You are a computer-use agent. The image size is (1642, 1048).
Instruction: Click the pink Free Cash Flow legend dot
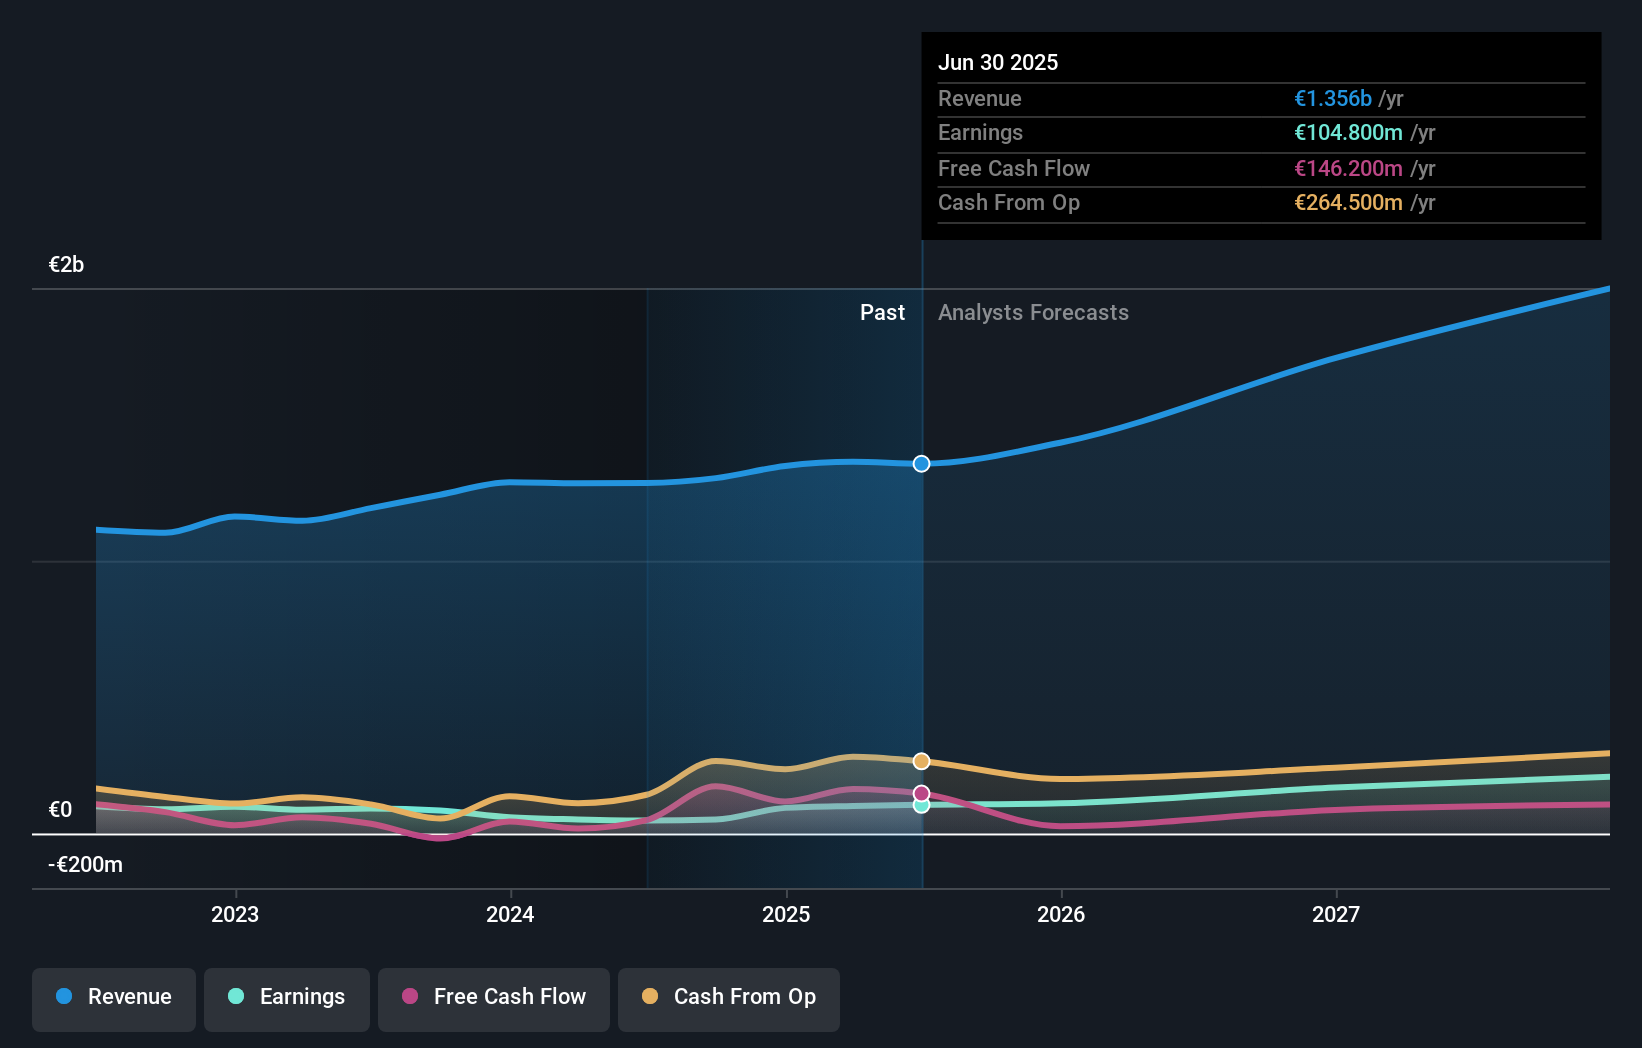click(x=408, y=997)
